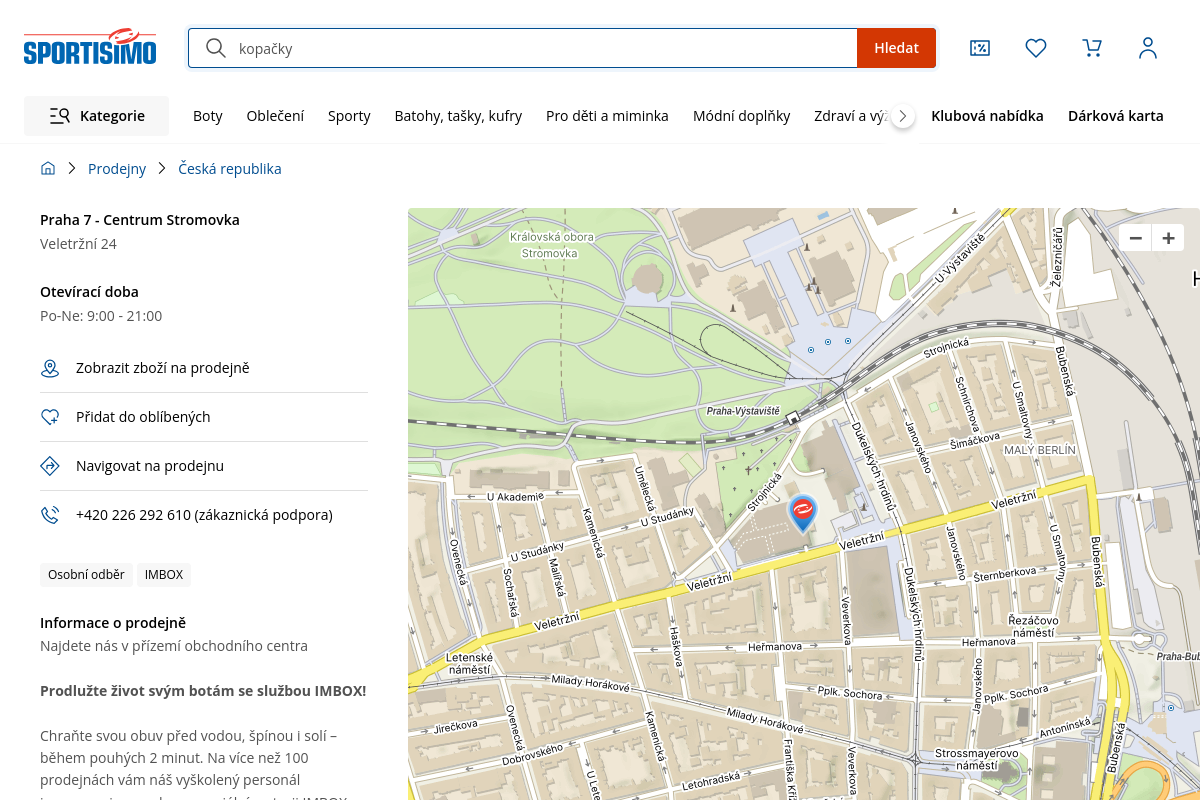The width and height of the screenshot is (1200, 800).
Task: Zoom in on the map
Action: (x=1168, y=238)
